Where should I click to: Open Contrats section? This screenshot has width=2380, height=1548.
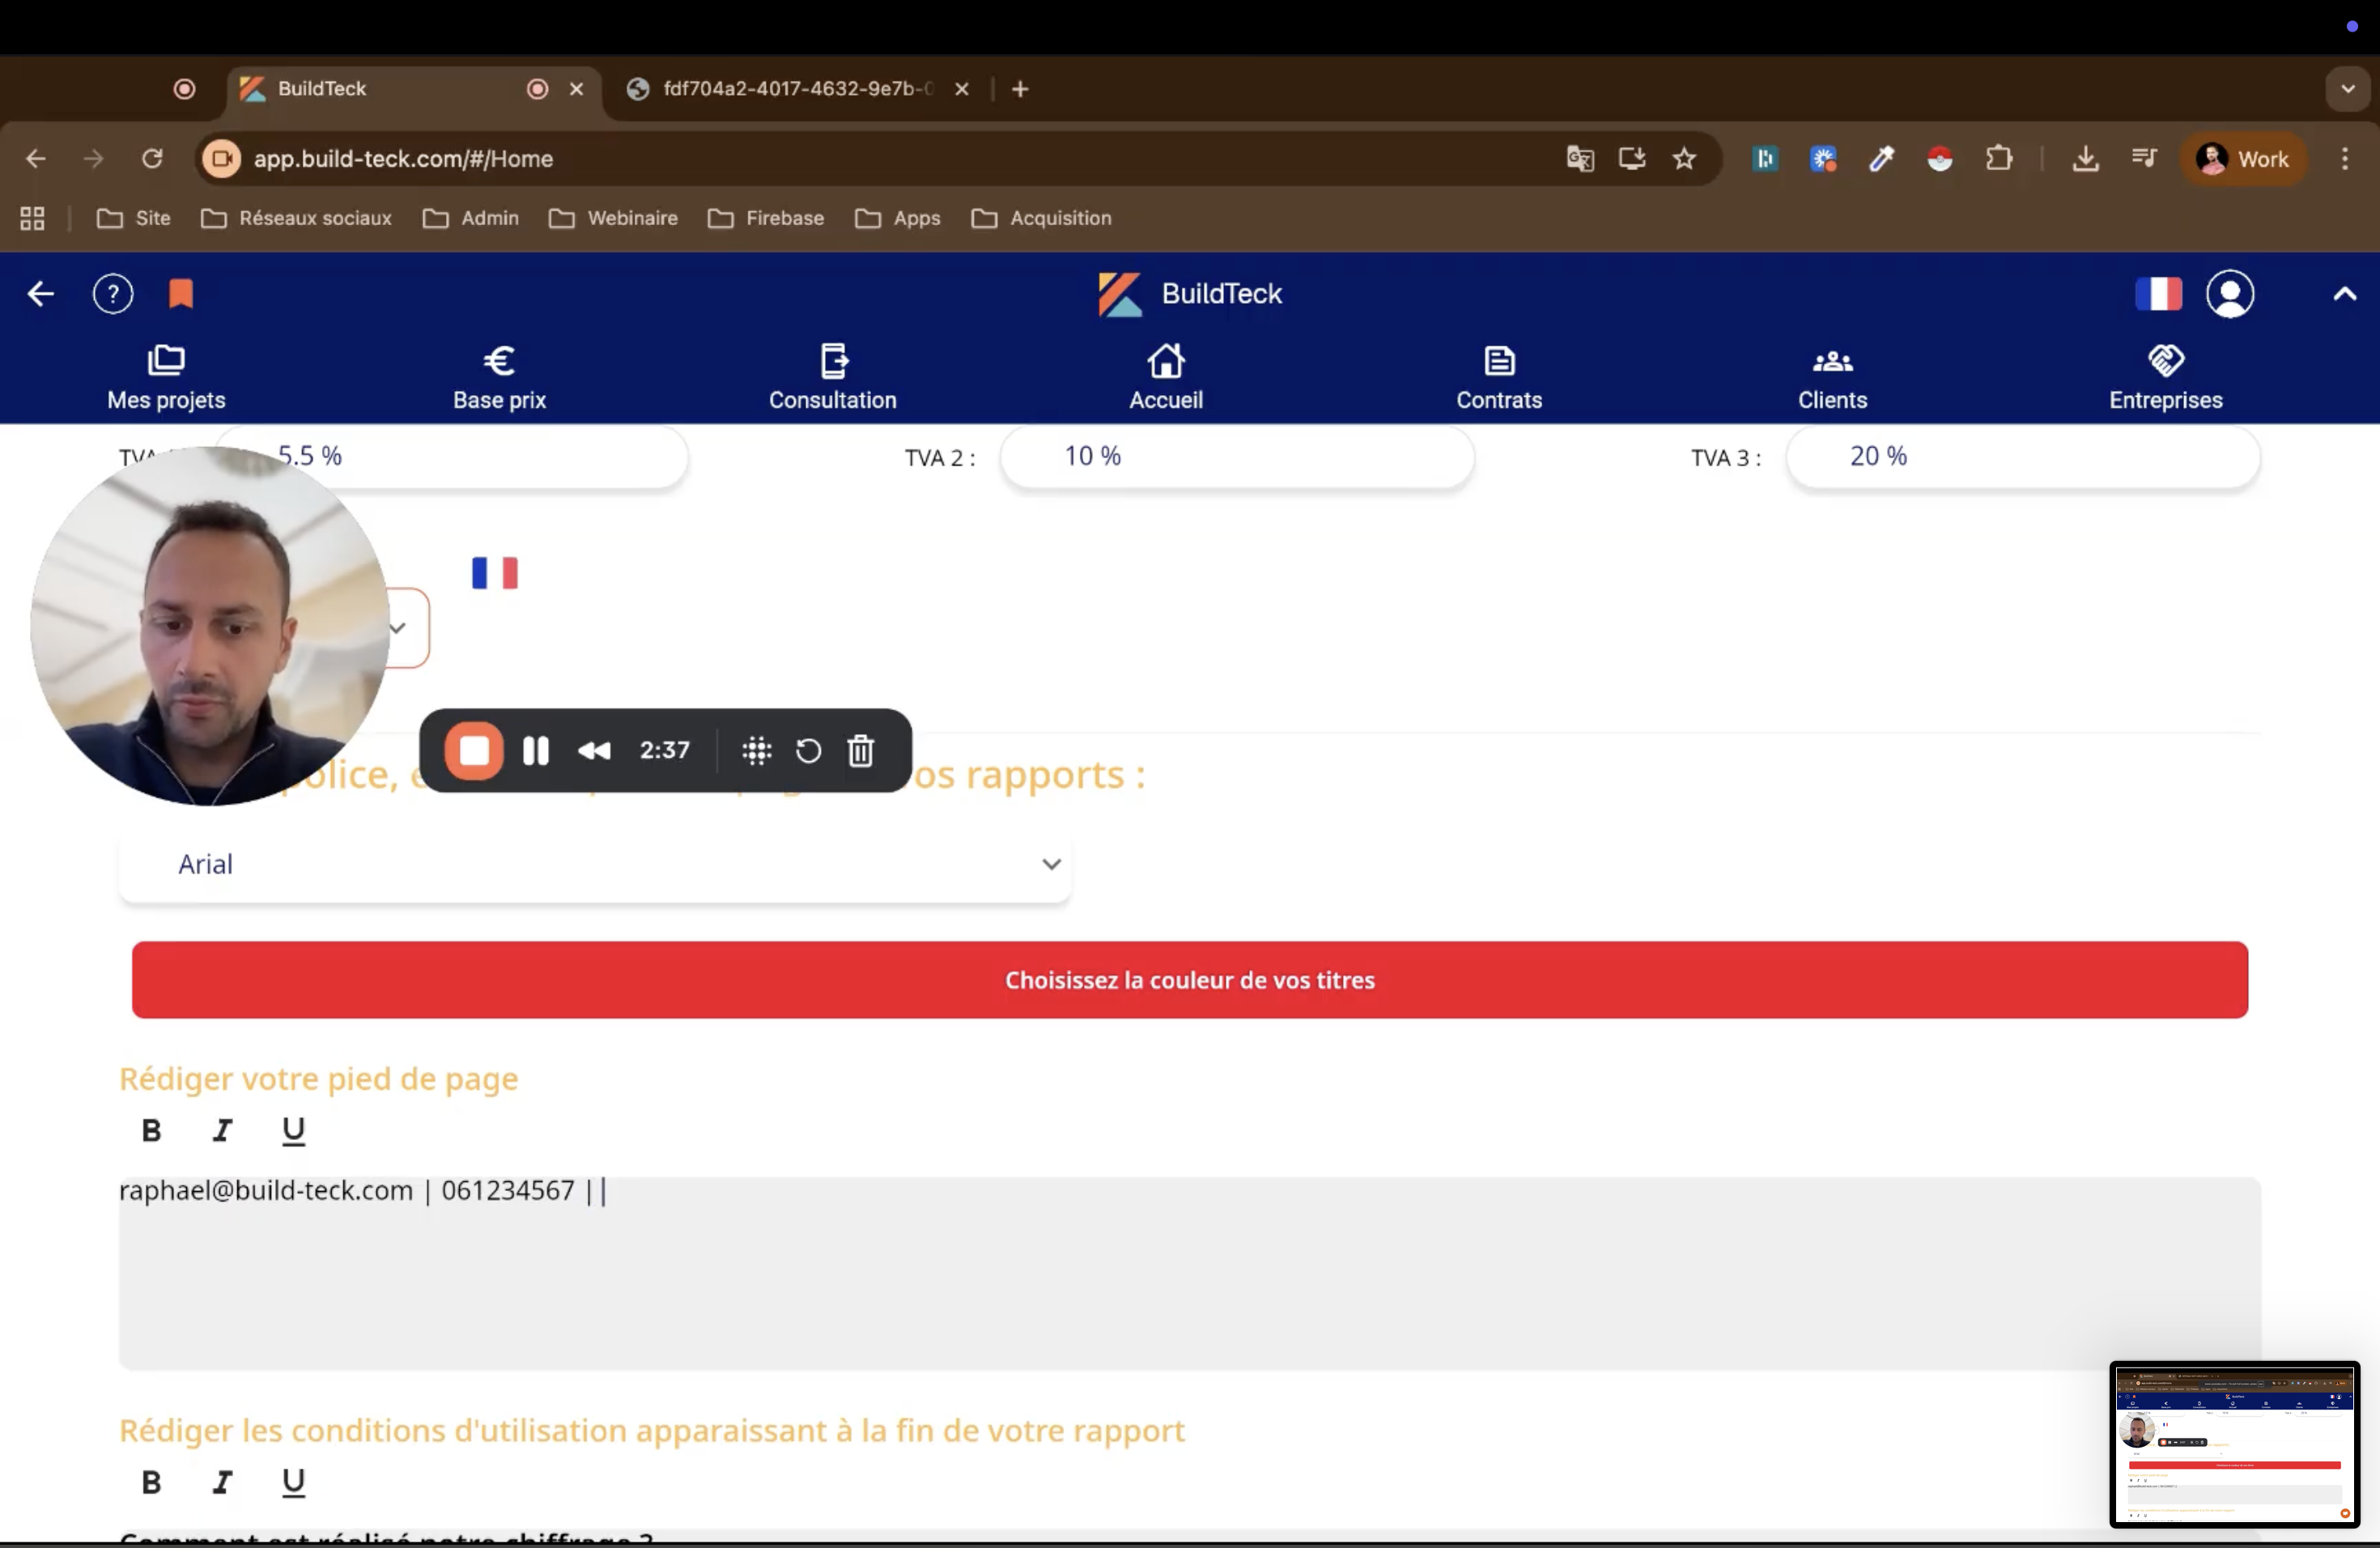tap(1499, 378)
